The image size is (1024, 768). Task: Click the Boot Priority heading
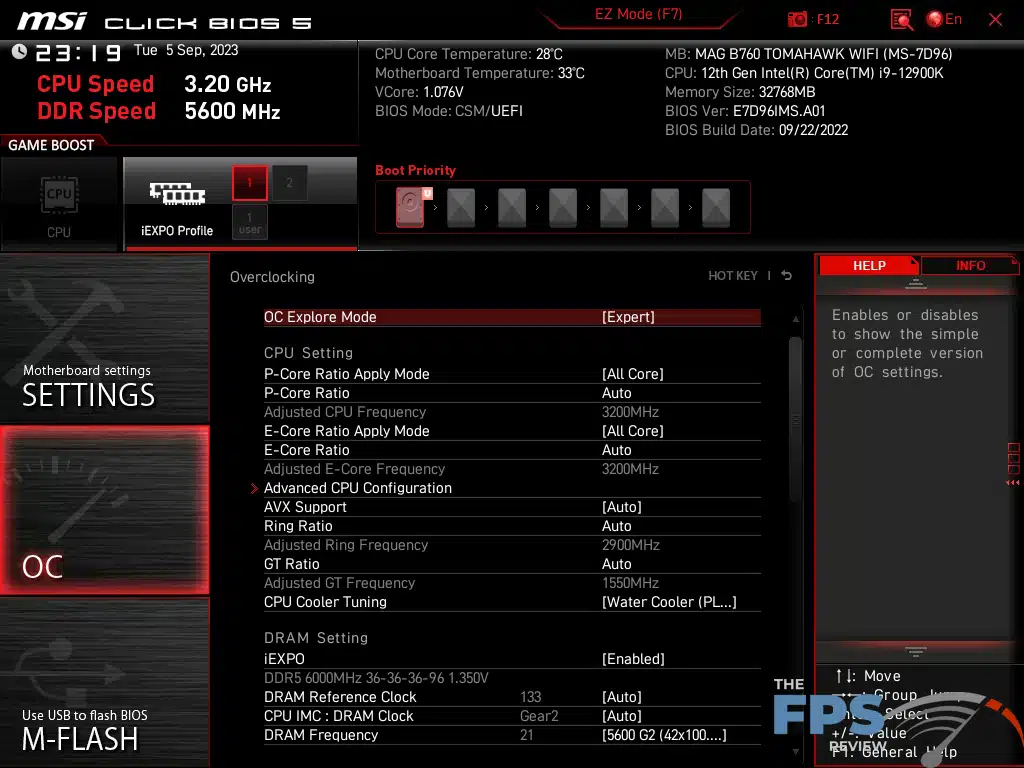coord(415,170)
